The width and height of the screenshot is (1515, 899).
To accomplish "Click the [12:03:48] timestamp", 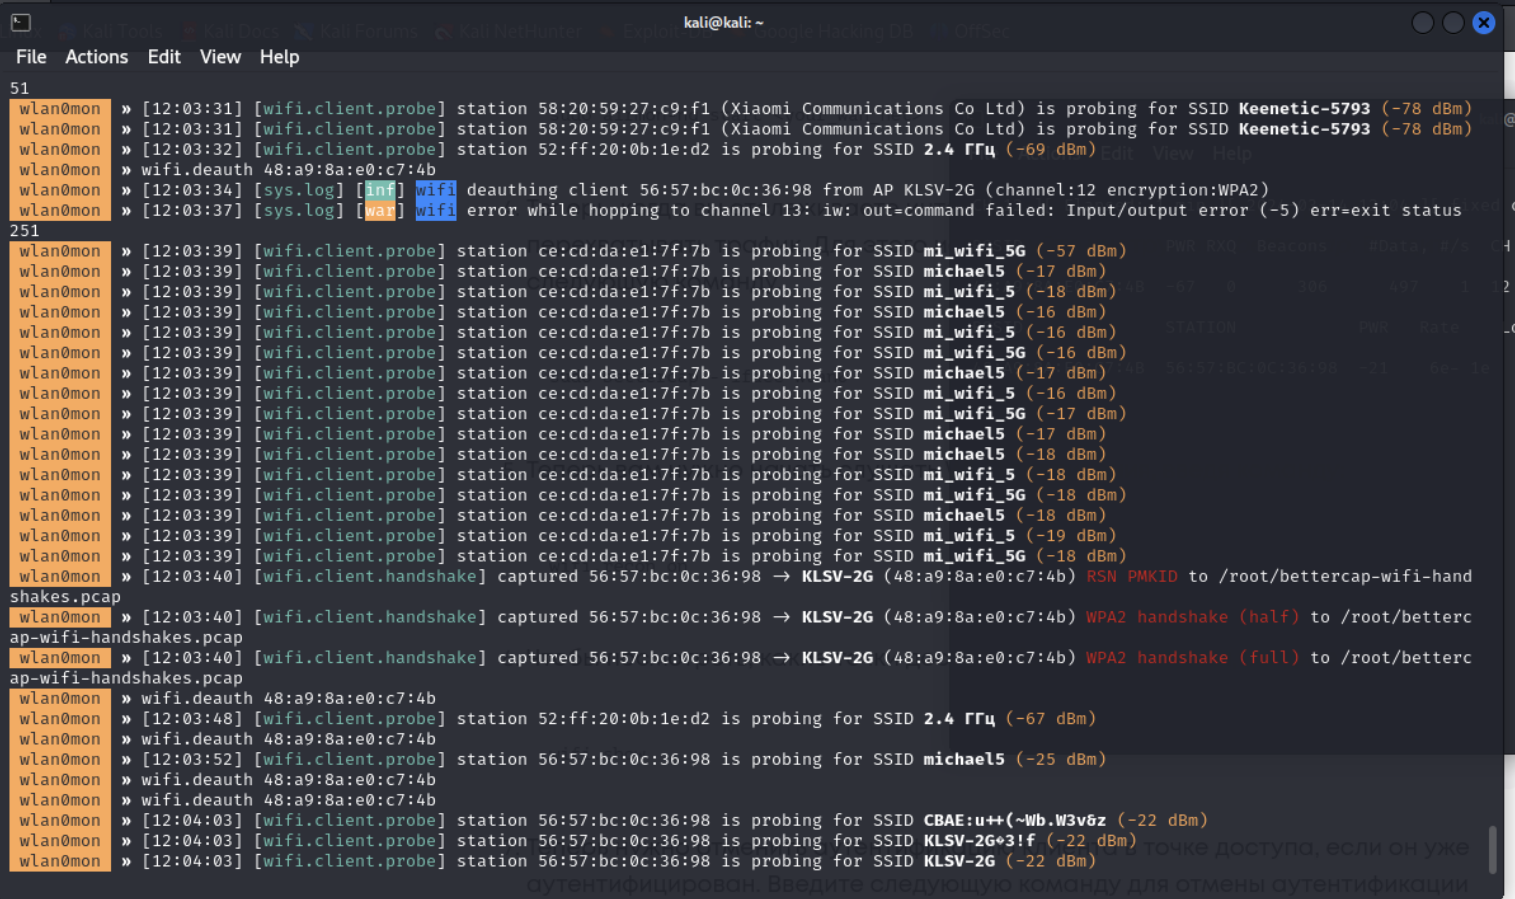I will [192, 718].
